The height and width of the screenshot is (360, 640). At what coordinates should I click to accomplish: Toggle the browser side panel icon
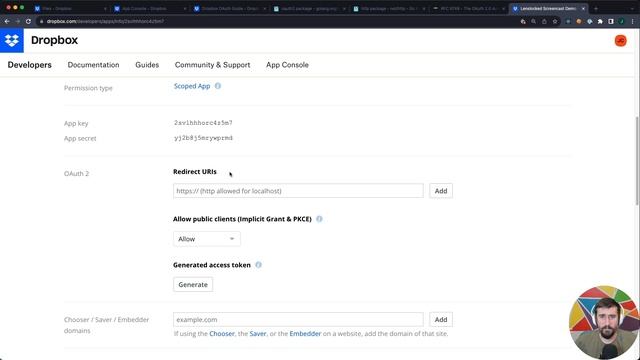(611, 21)
